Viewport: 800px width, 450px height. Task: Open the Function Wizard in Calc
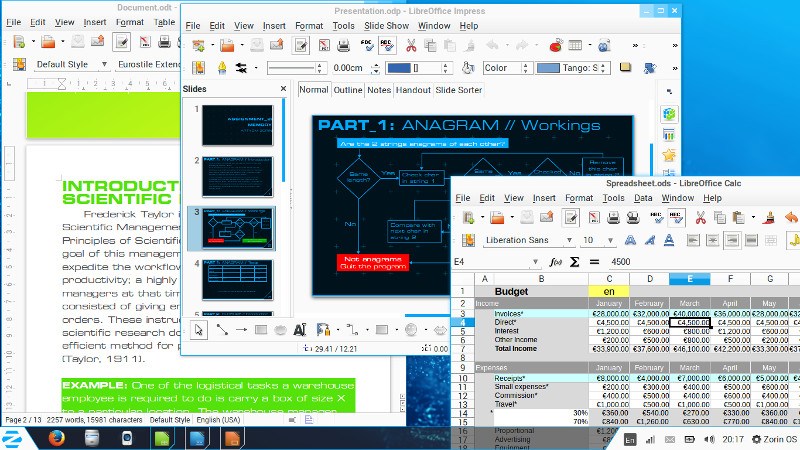pos(556,262)
